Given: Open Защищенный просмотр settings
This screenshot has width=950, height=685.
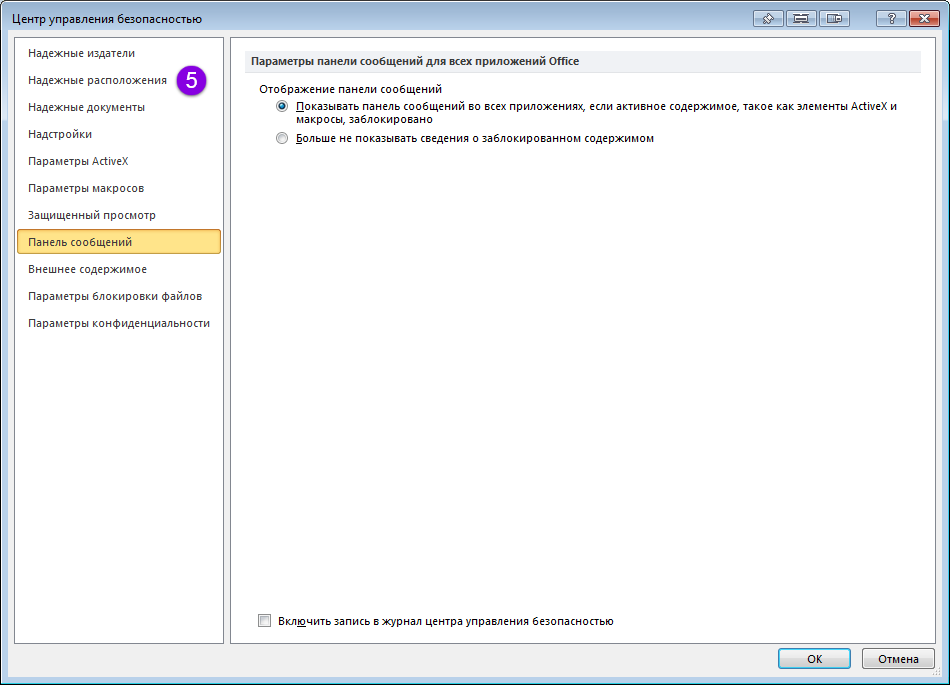Looking at the screenshot, I should [x=119, y=215].
